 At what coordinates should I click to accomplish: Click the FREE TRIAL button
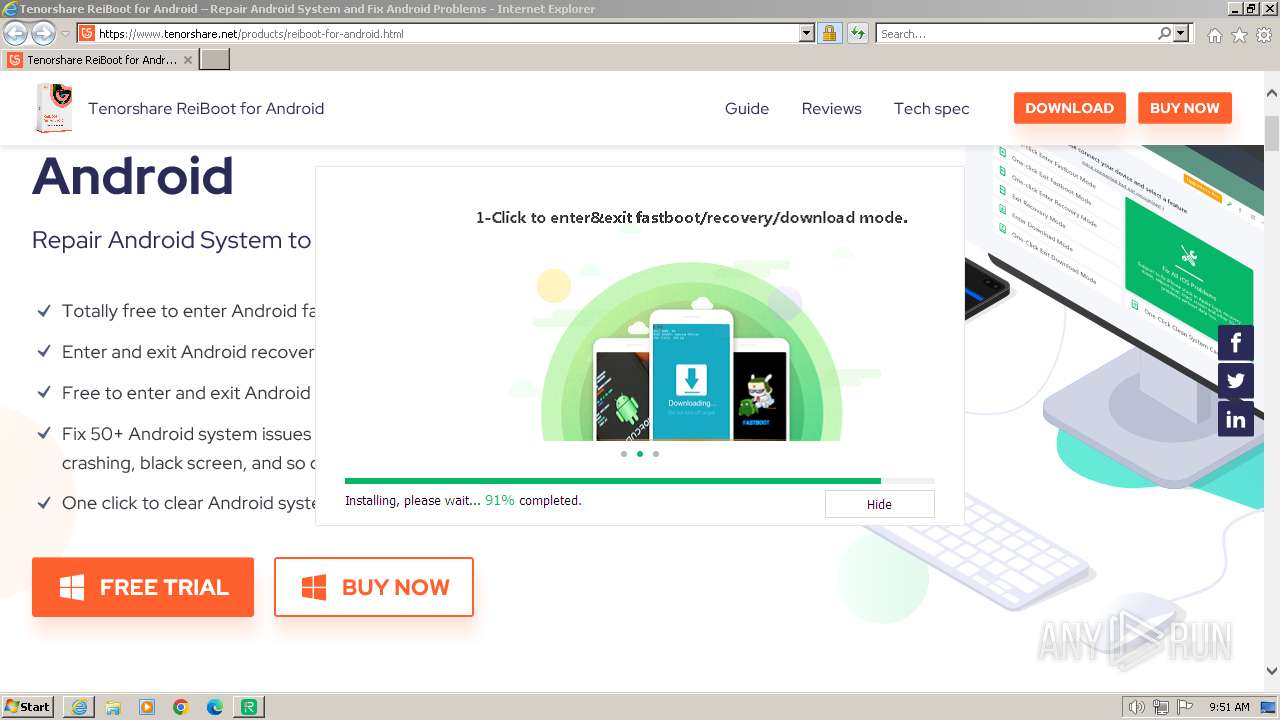[143, 587]
